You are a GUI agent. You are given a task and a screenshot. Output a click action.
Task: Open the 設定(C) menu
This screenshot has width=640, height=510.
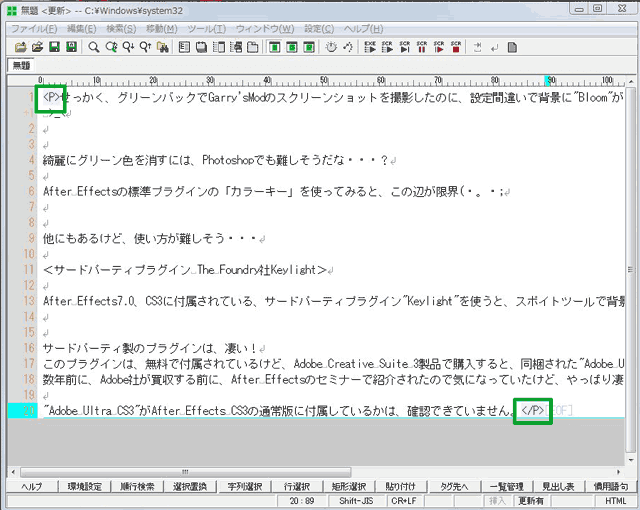pos(319,28)
